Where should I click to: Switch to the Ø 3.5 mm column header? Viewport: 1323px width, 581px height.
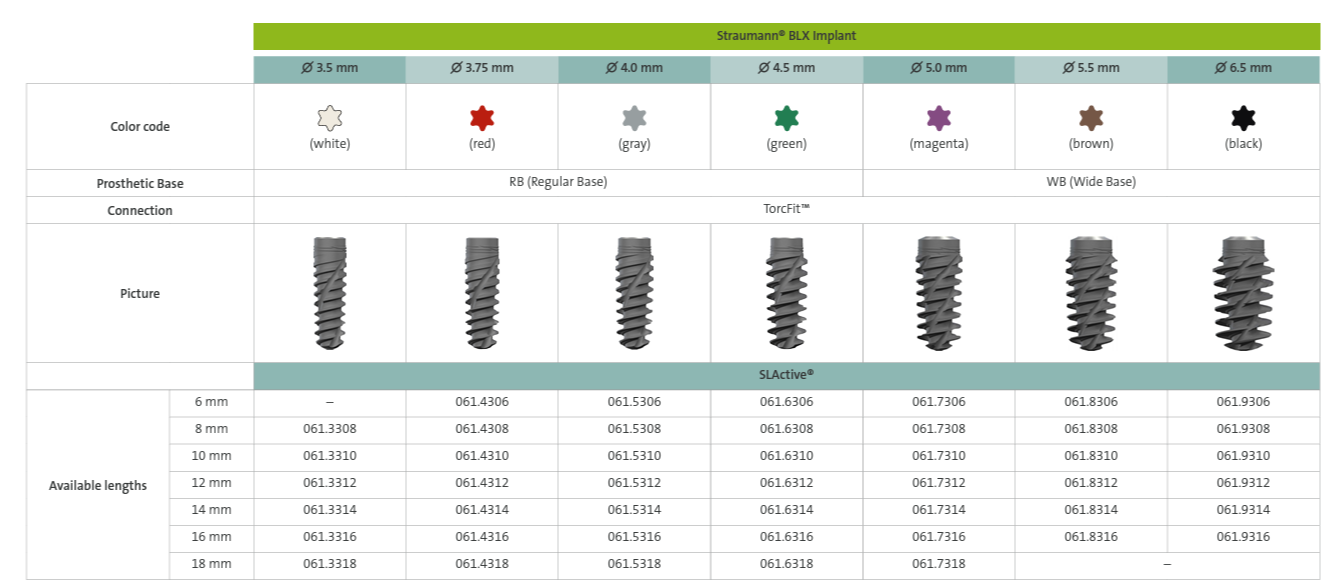330,68
